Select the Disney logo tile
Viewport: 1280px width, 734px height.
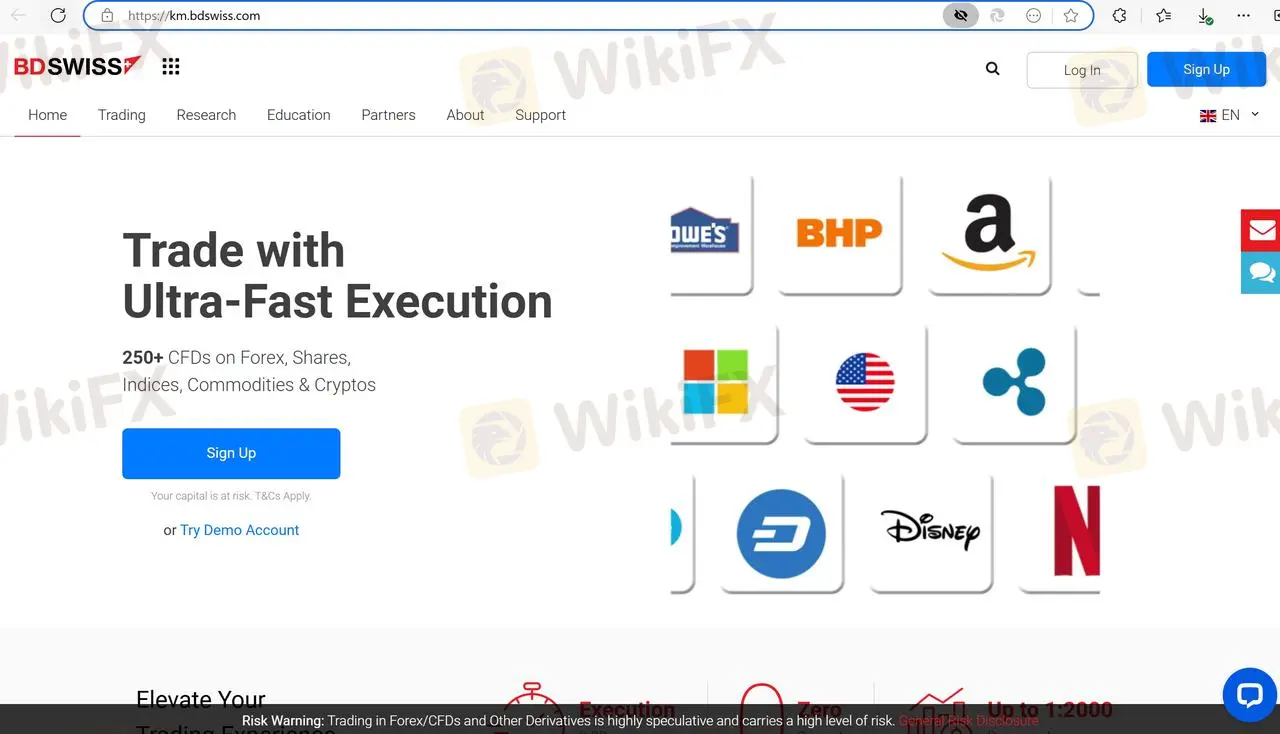(930, 532)
